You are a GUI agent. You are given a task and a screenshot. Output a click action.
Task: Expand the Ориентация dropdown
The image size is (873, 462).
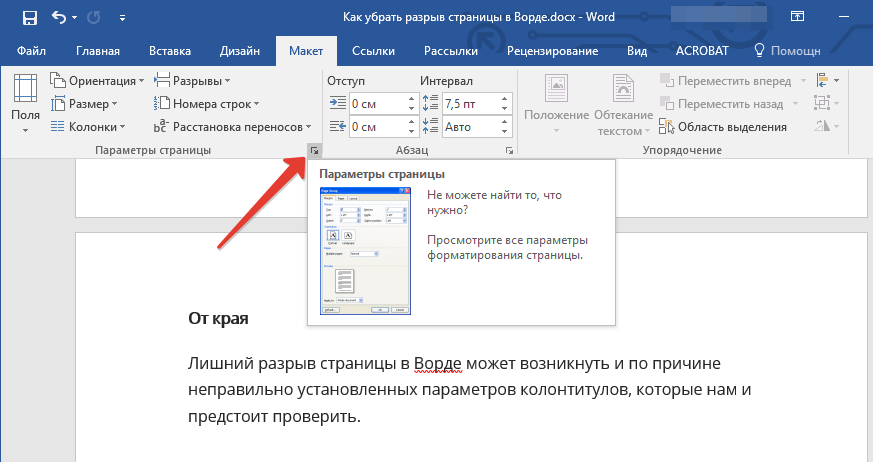pyautogui.click(x=97, y=81)
